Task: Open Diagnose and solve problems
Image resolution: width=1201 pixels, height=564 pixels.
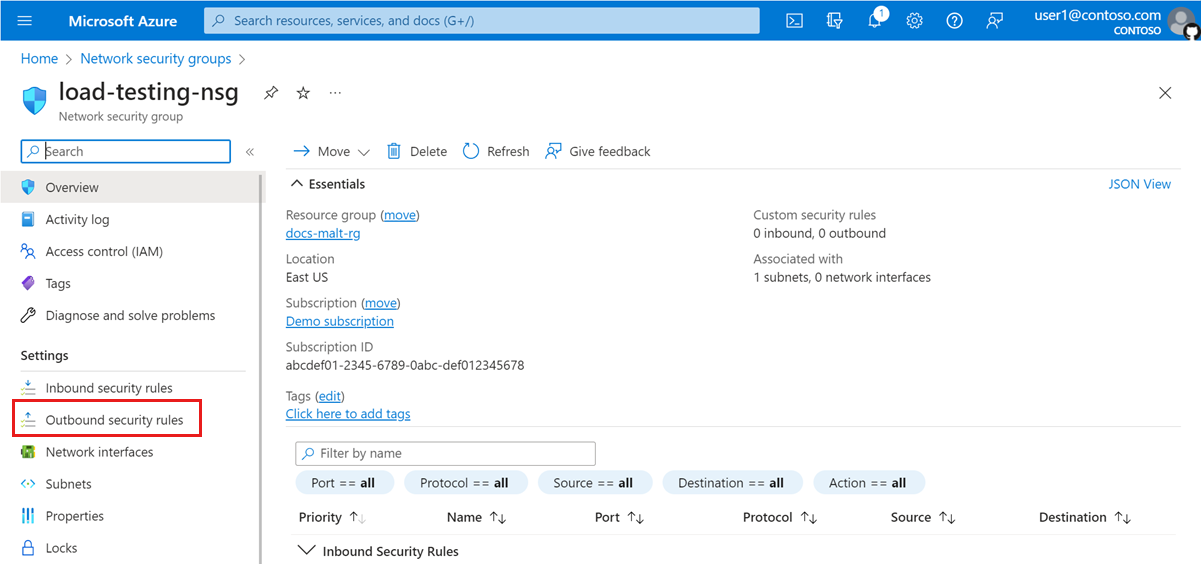Action: (130, 315)
